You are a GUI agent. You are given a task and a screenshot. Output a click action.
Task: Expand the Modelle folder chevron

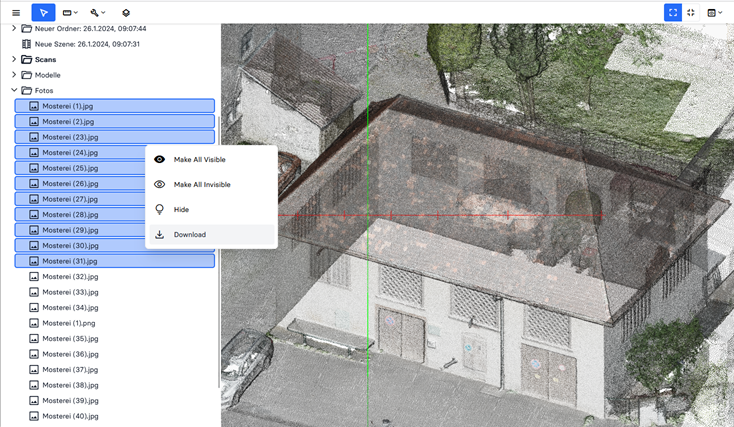pos(14,75)
